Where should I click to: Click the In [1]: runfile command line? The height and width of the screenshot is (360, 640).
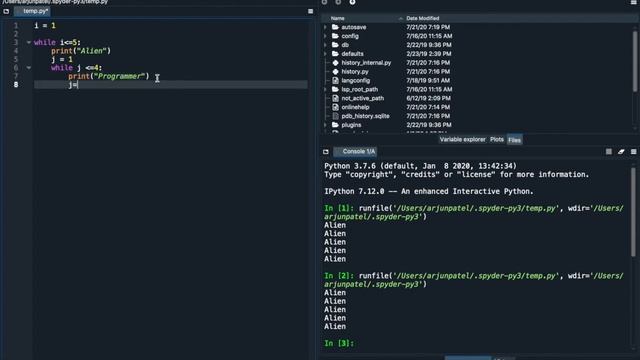[474, 213]
